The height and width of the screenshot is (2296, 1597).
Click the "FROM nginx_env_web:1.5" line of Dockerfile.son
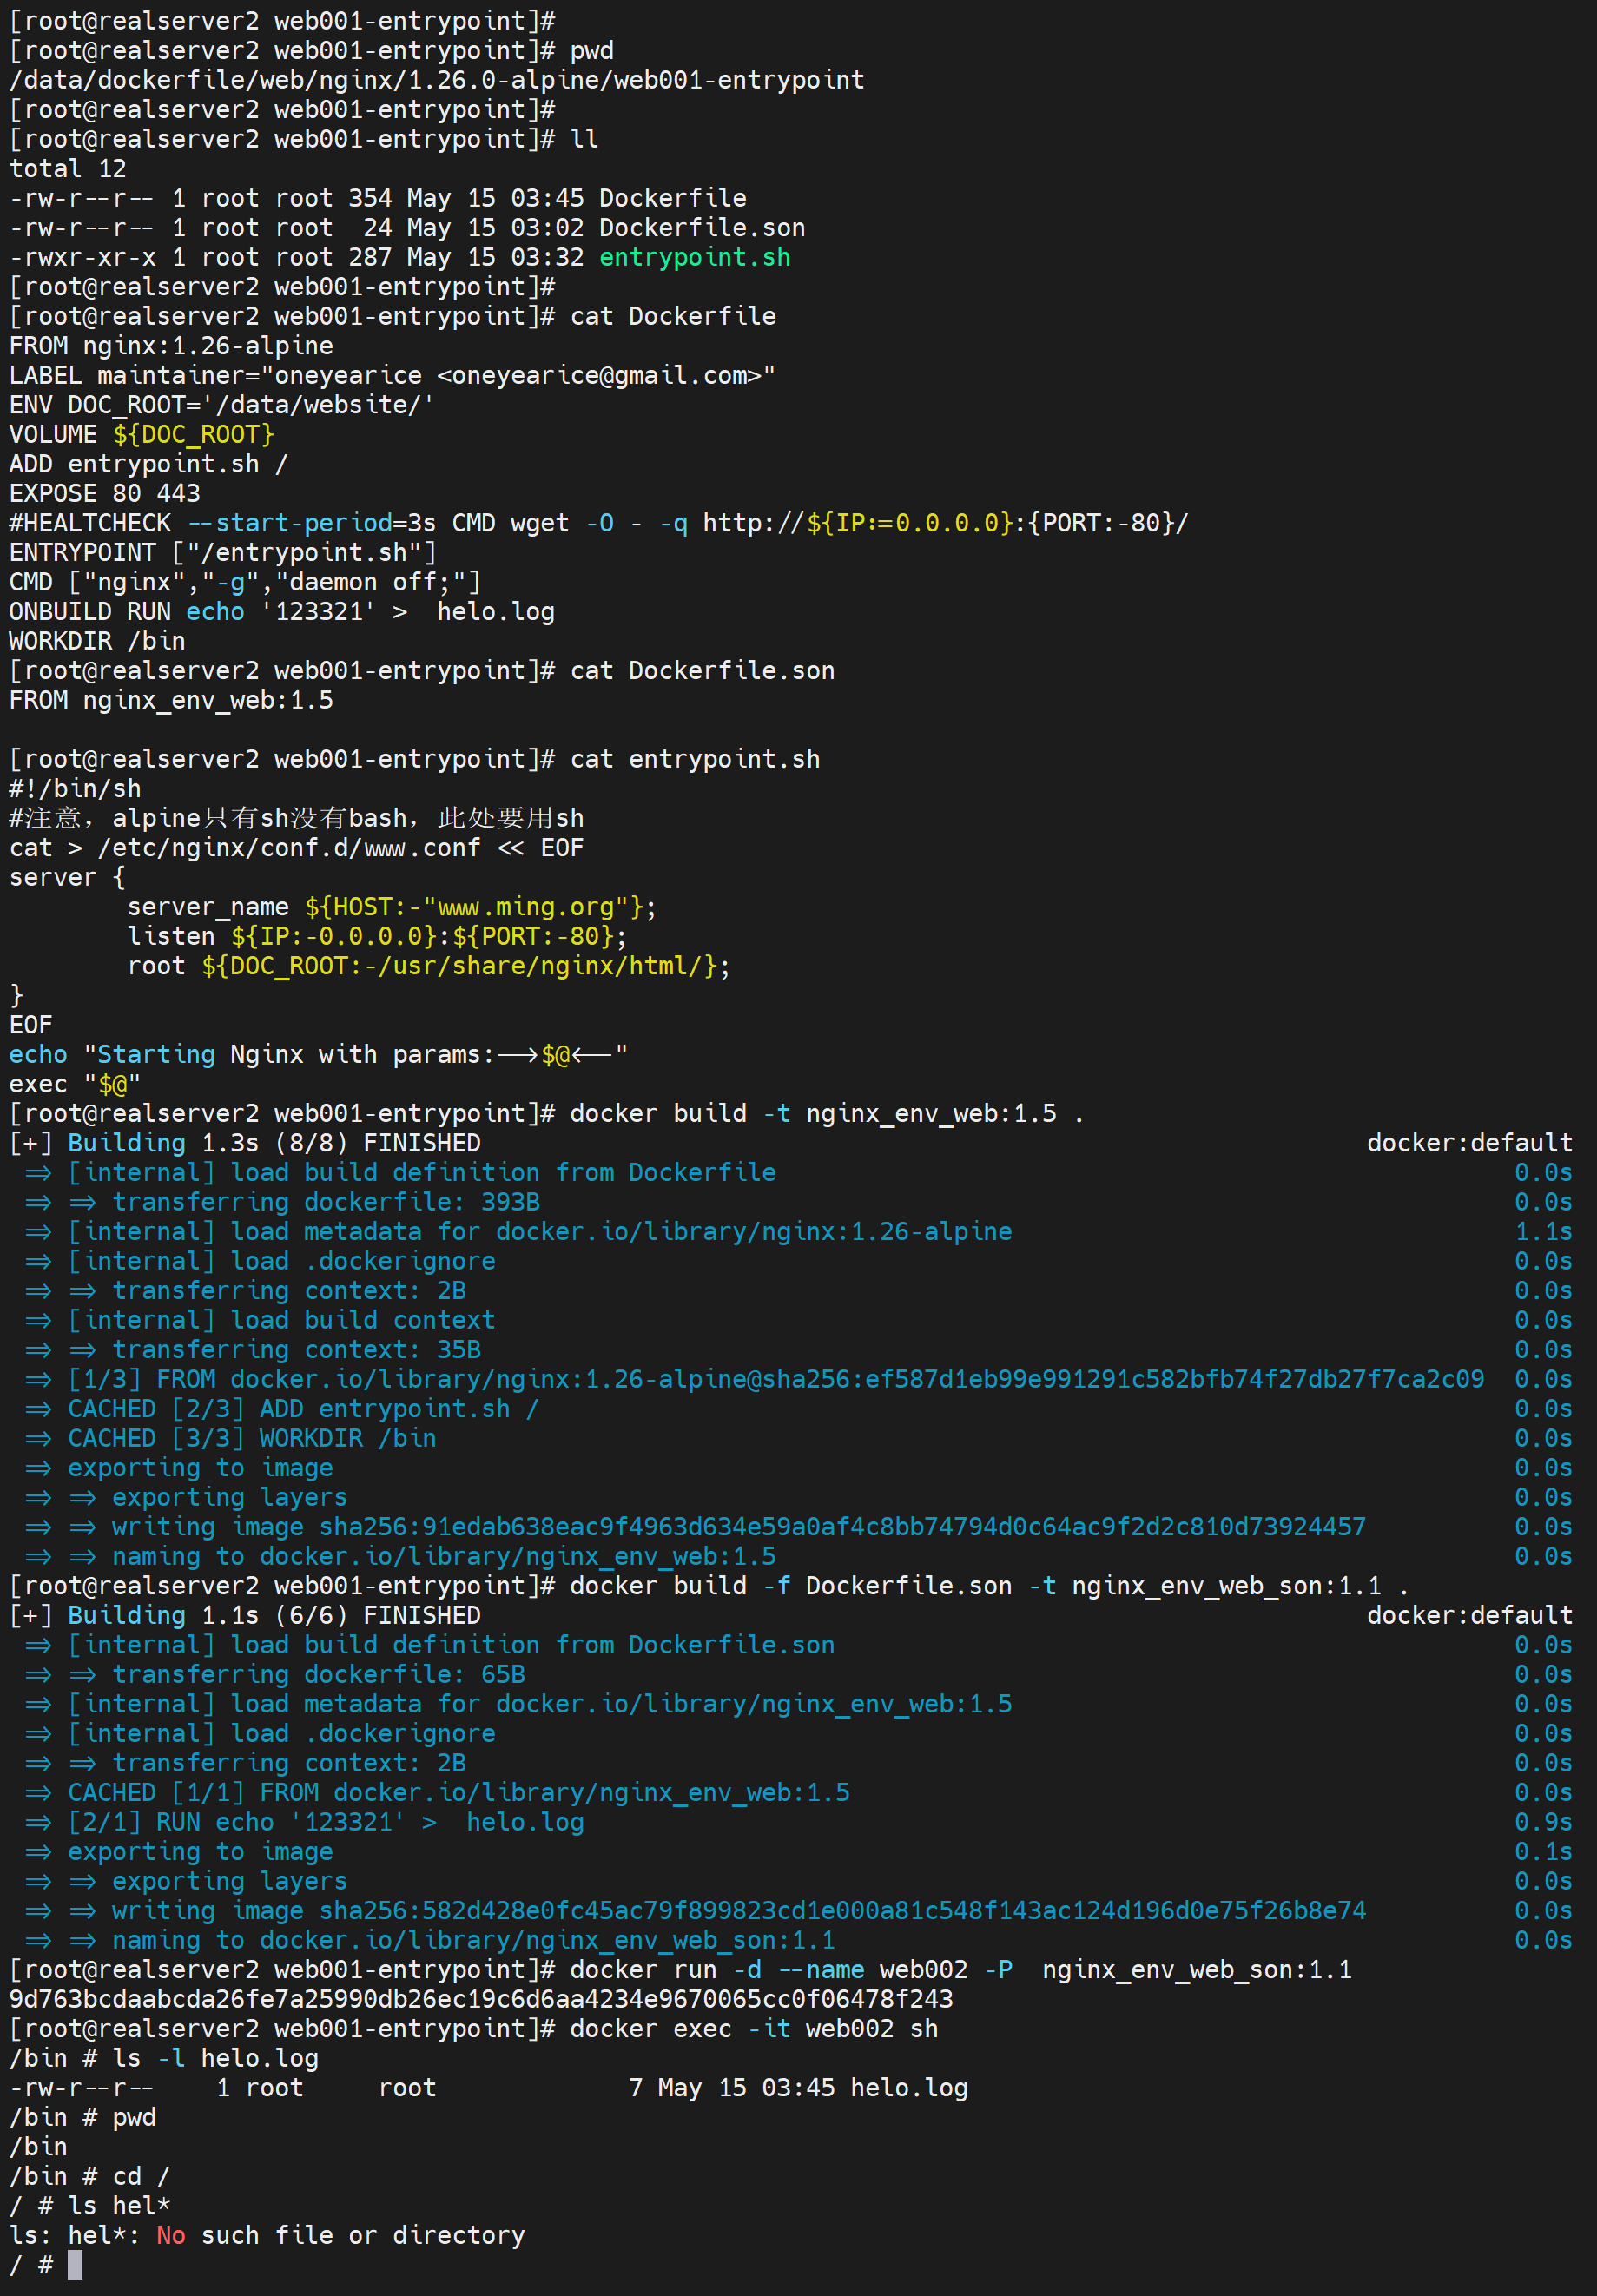171,700
